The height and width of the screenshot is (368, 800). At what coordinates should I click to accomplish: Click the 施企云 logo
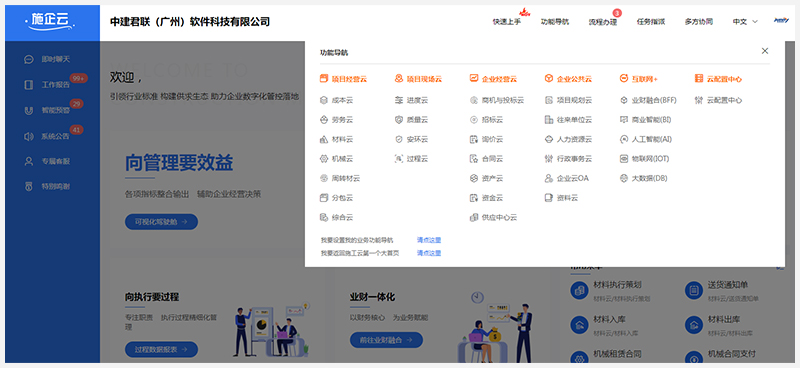tap(51, 21)
